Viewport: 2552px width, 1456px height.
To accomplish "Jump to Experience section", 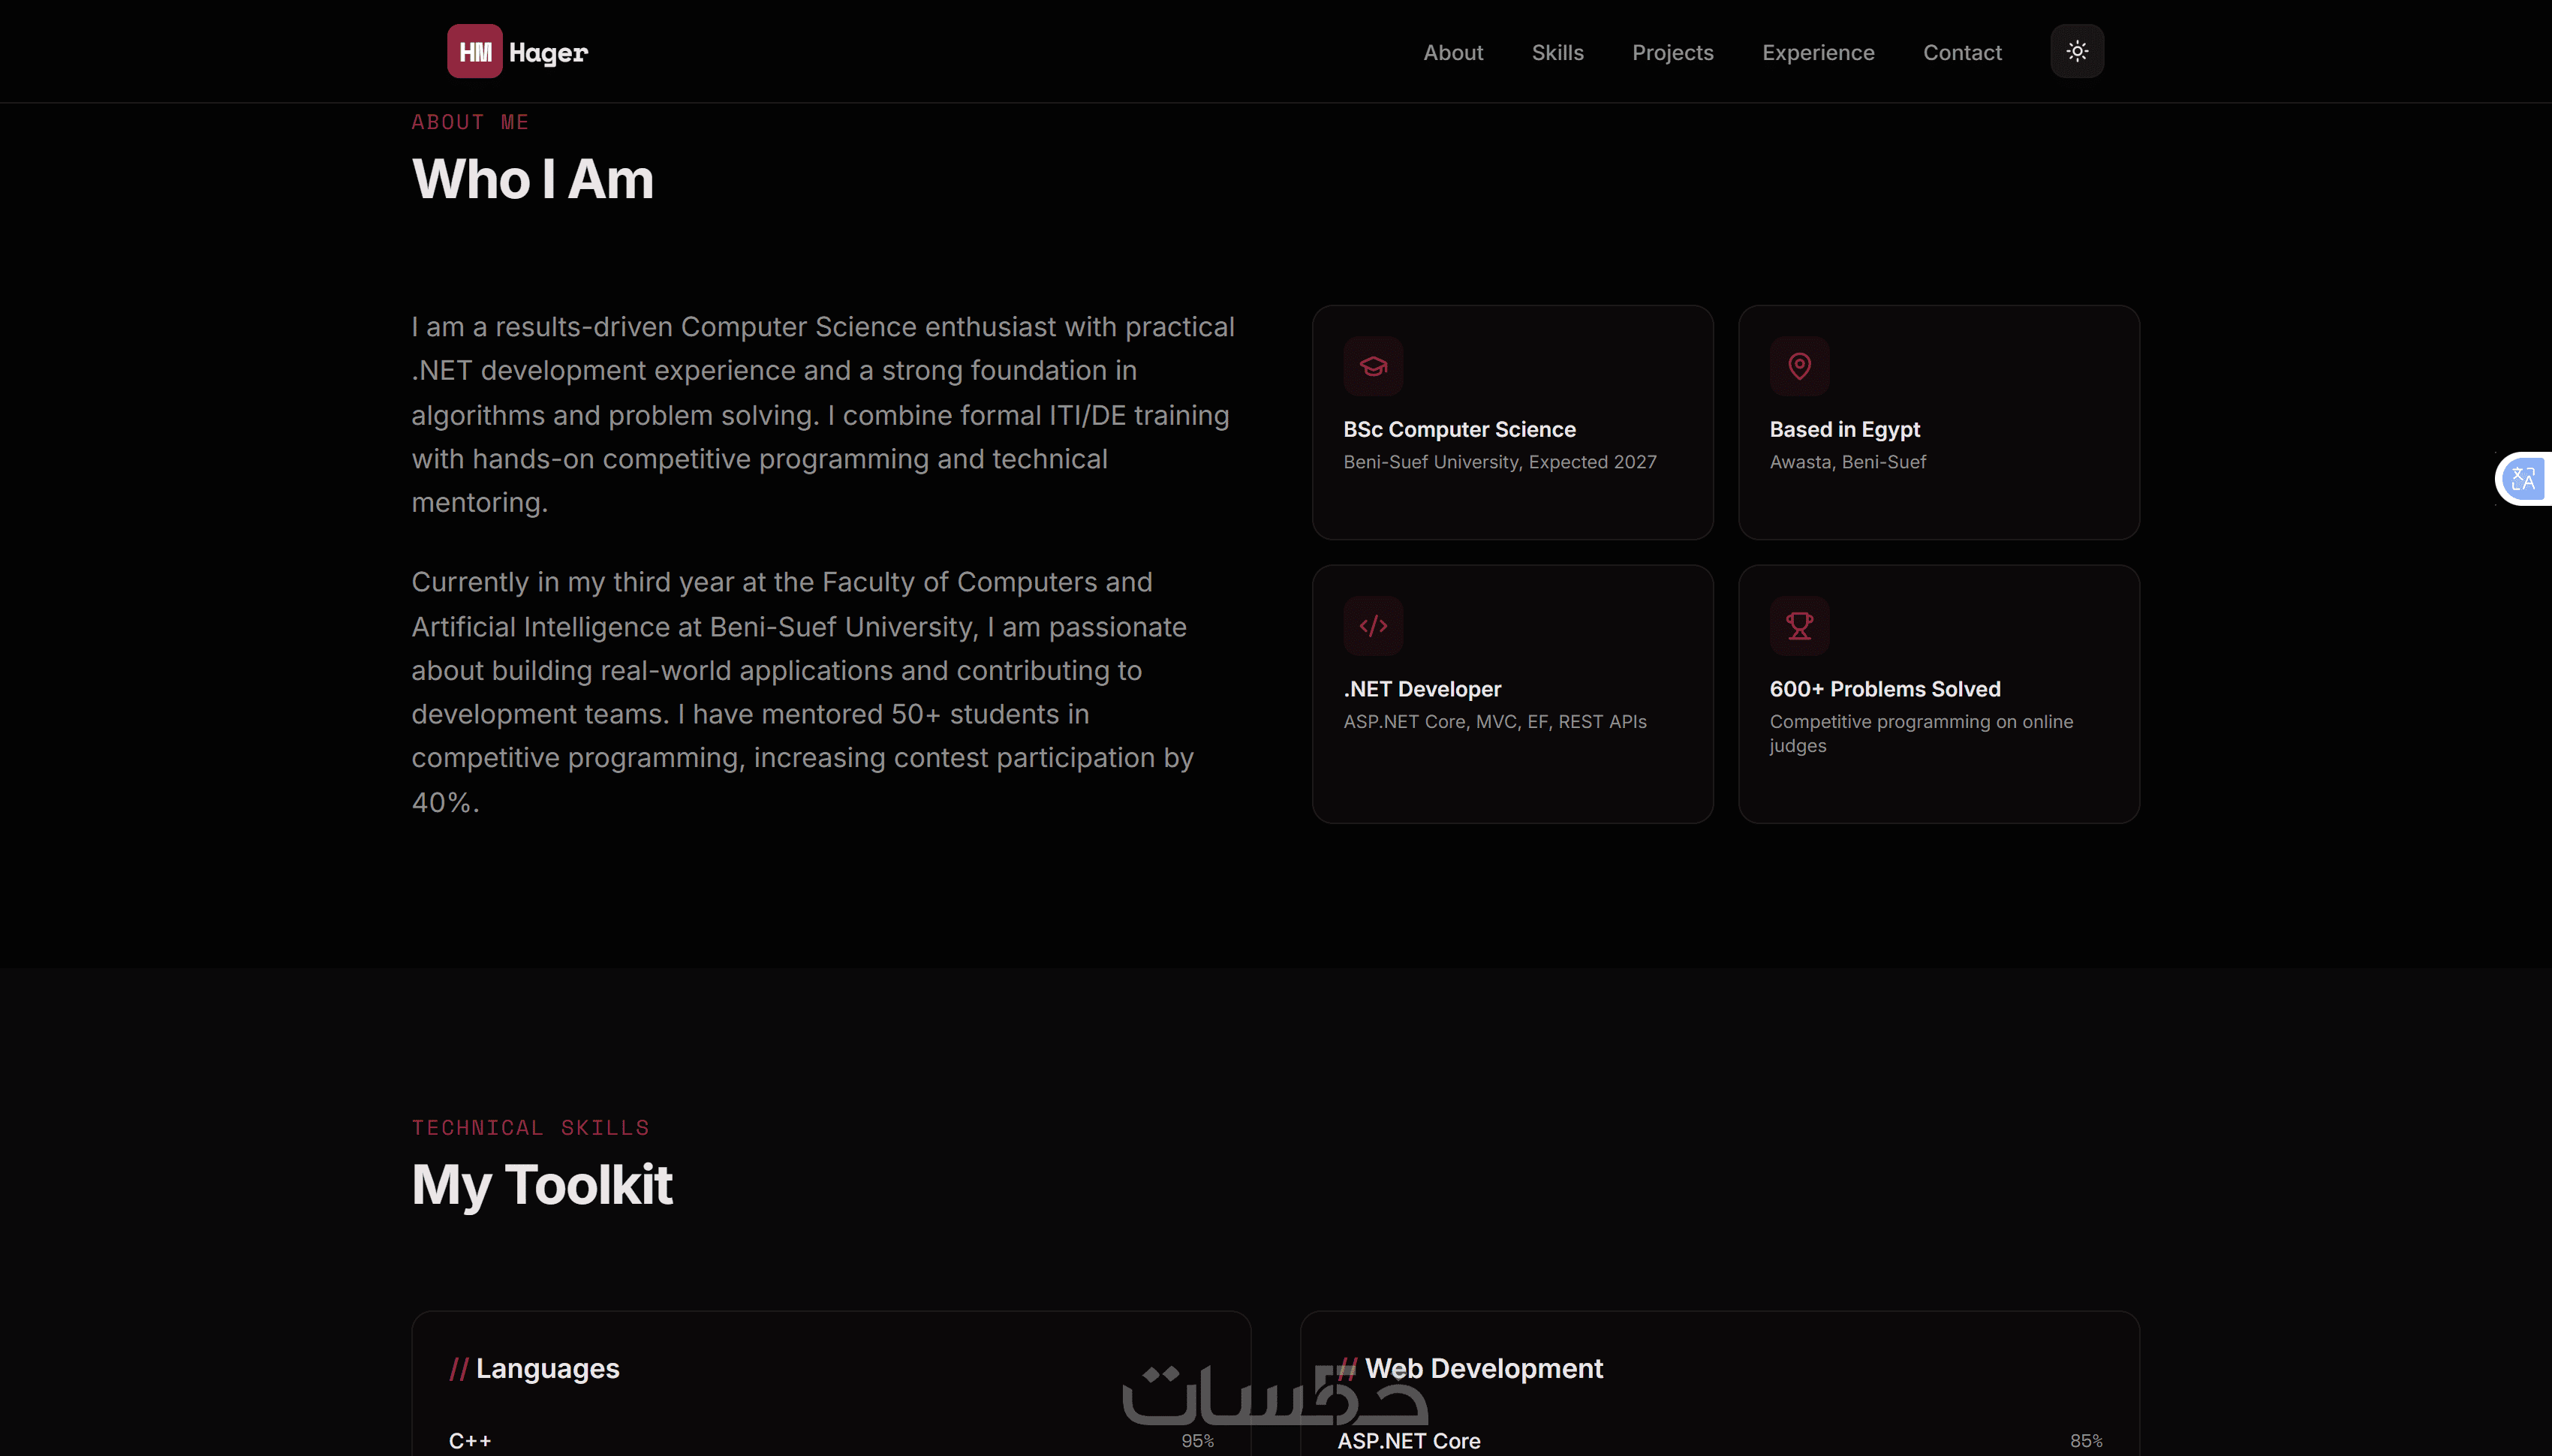I will [1817, 52].
